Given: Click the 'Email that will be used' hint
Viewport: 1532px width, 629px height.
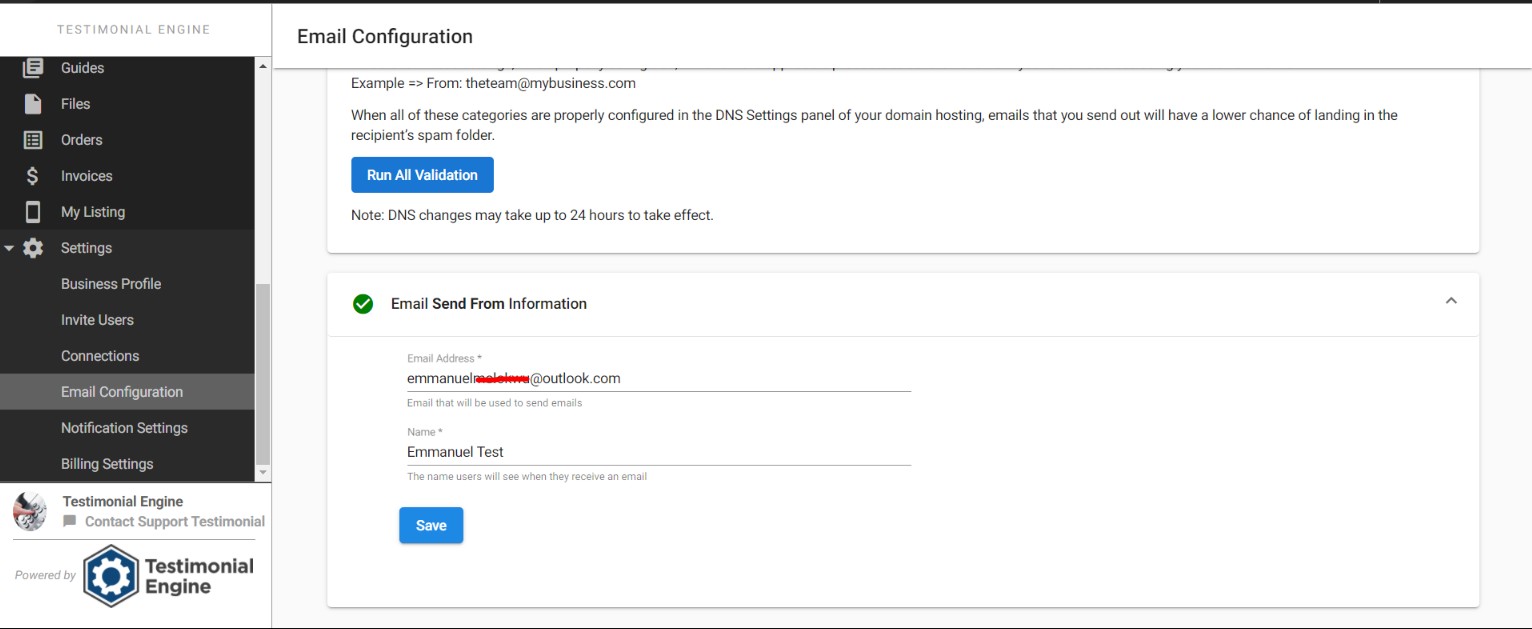Looking at the screenshot, I should pyautogui.click(x=494, y=403).
